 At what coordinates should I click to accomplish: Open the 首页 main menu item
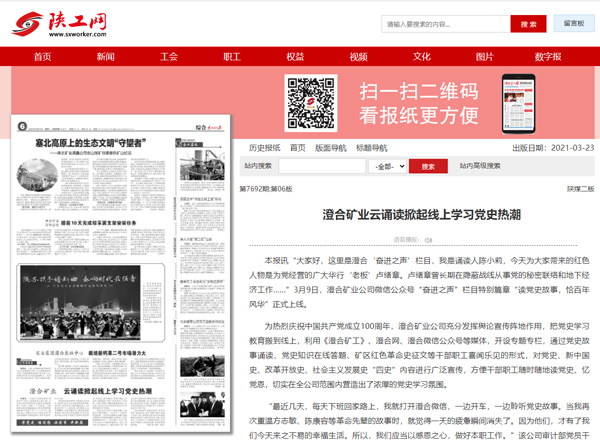(x=42, y=57)
